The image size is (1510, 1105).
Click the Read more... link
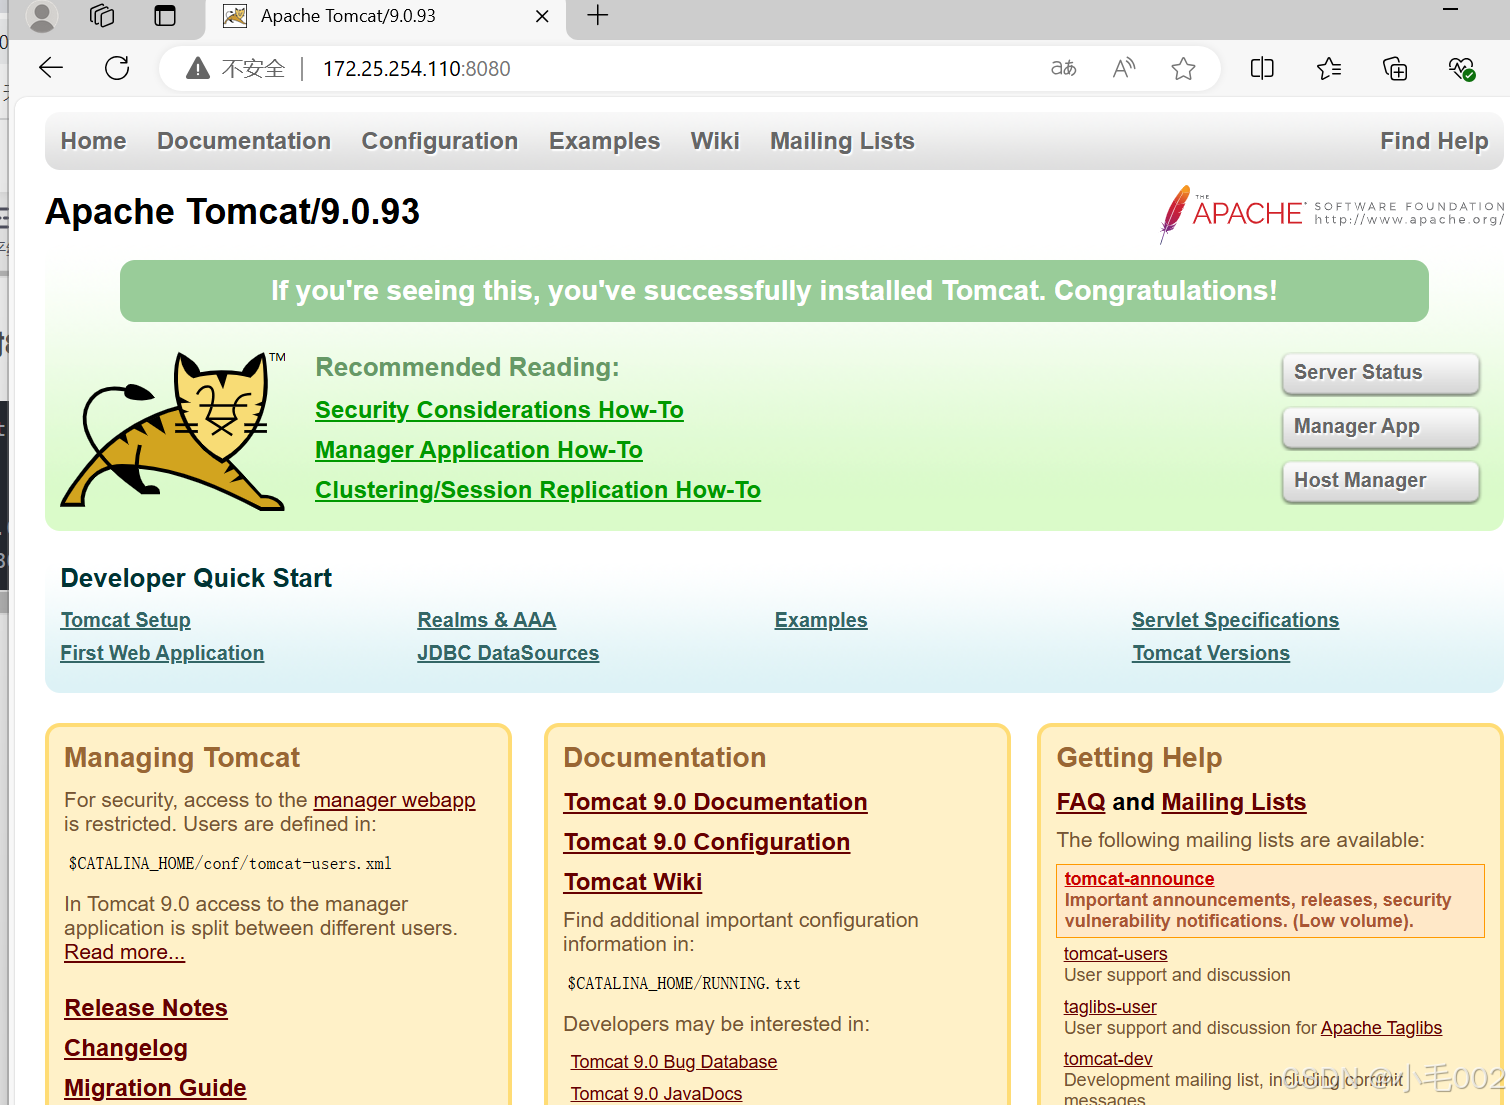(x=124, y=952)
